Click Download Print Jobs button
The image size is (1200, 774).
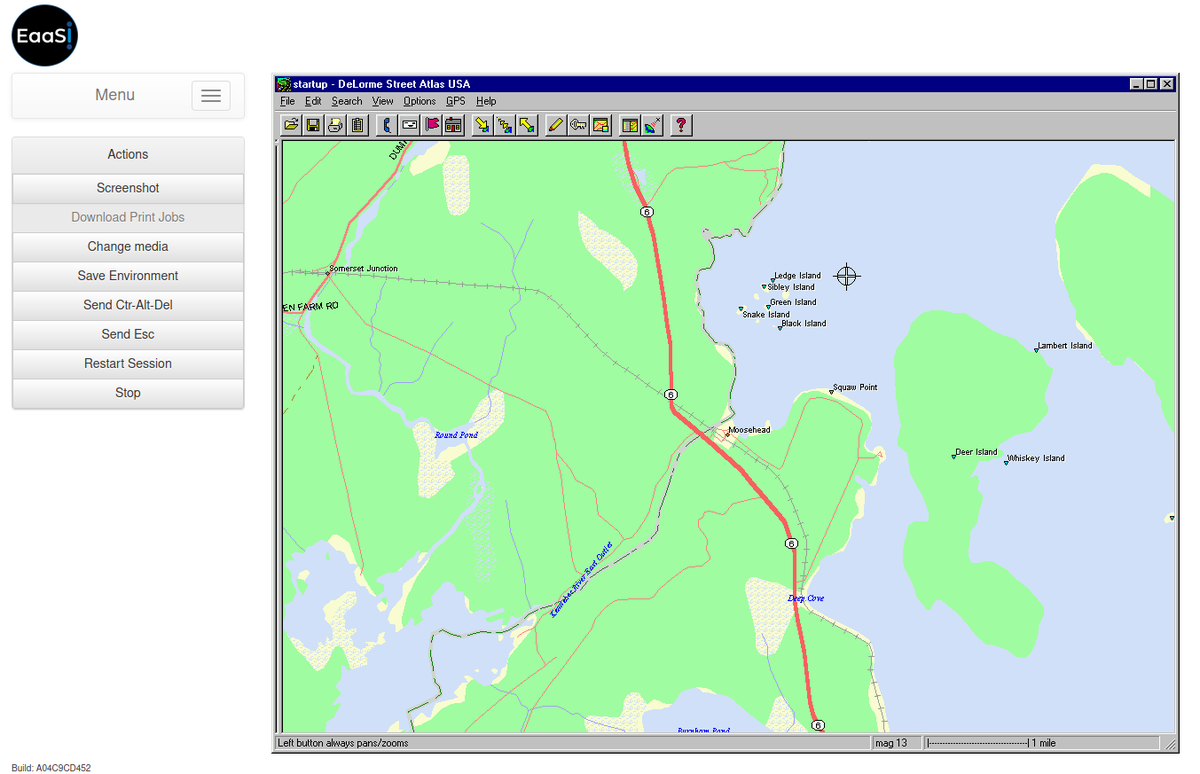pos(128,217)
